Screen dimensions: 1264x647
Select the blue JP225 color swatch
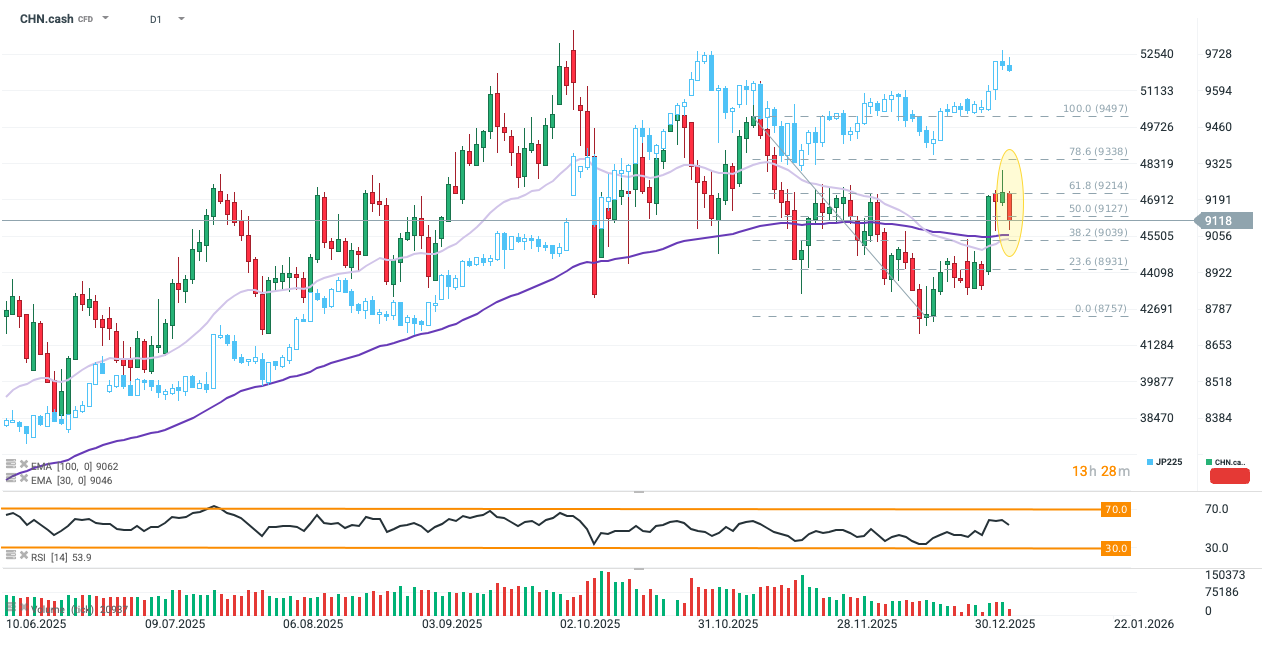pyautogui.click(x=1148, y=462)
